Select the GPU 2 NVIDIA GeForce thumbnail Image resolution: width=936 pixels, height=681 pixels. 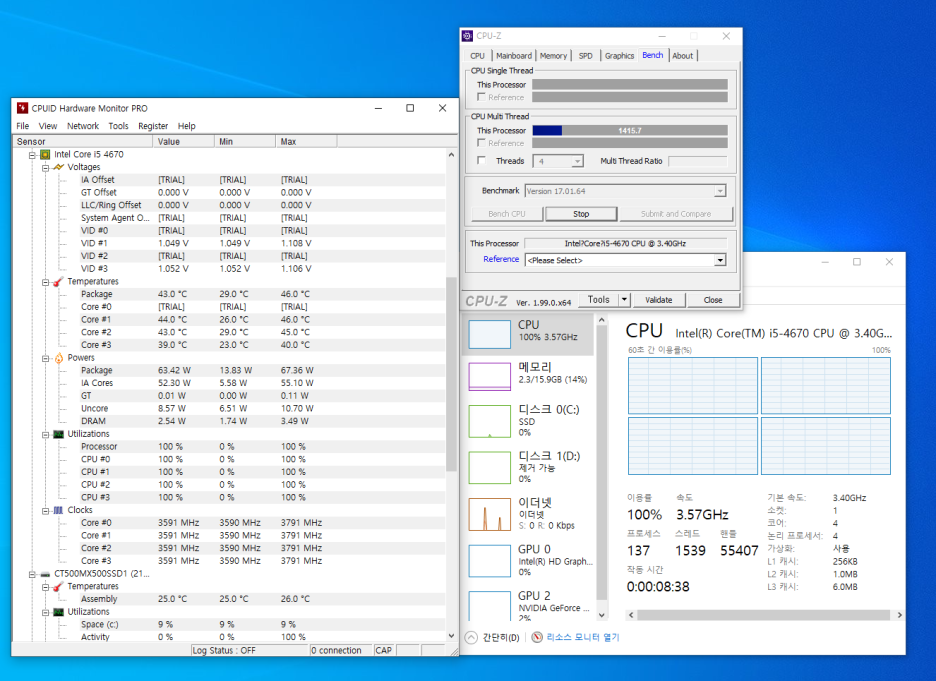pos(489,606)
